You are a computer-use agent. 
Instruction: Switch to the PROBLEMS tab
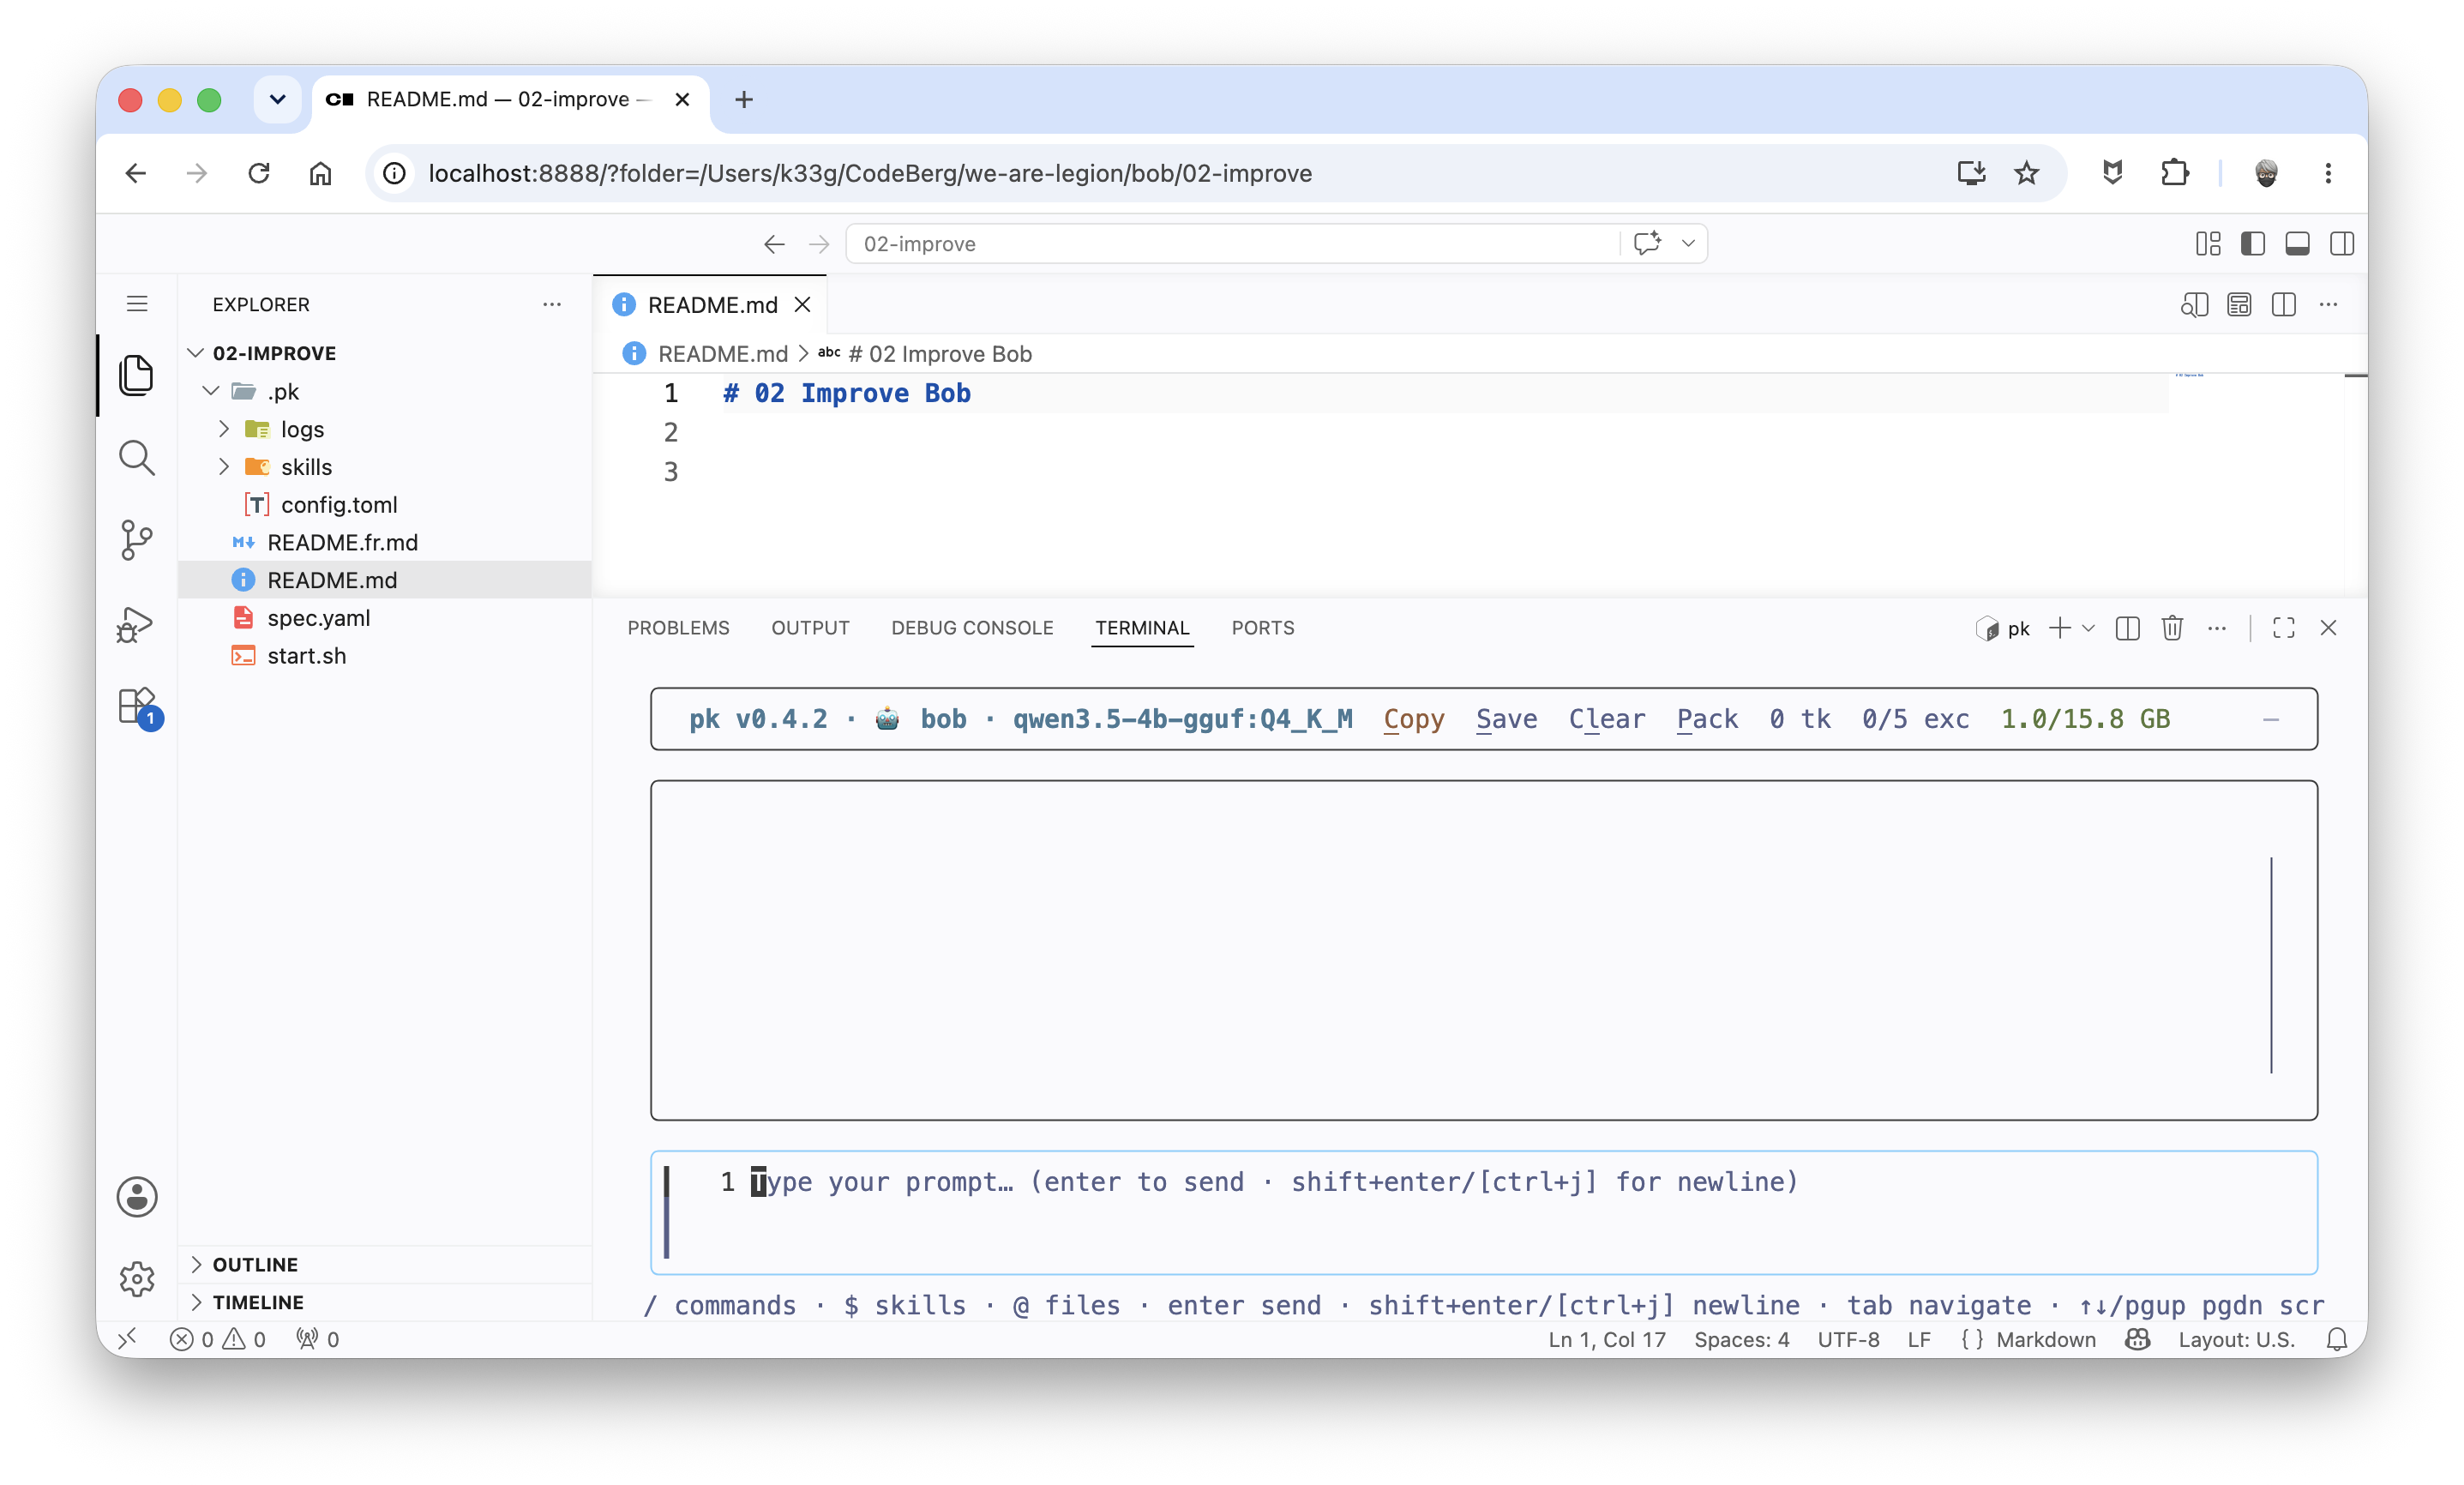678,628
